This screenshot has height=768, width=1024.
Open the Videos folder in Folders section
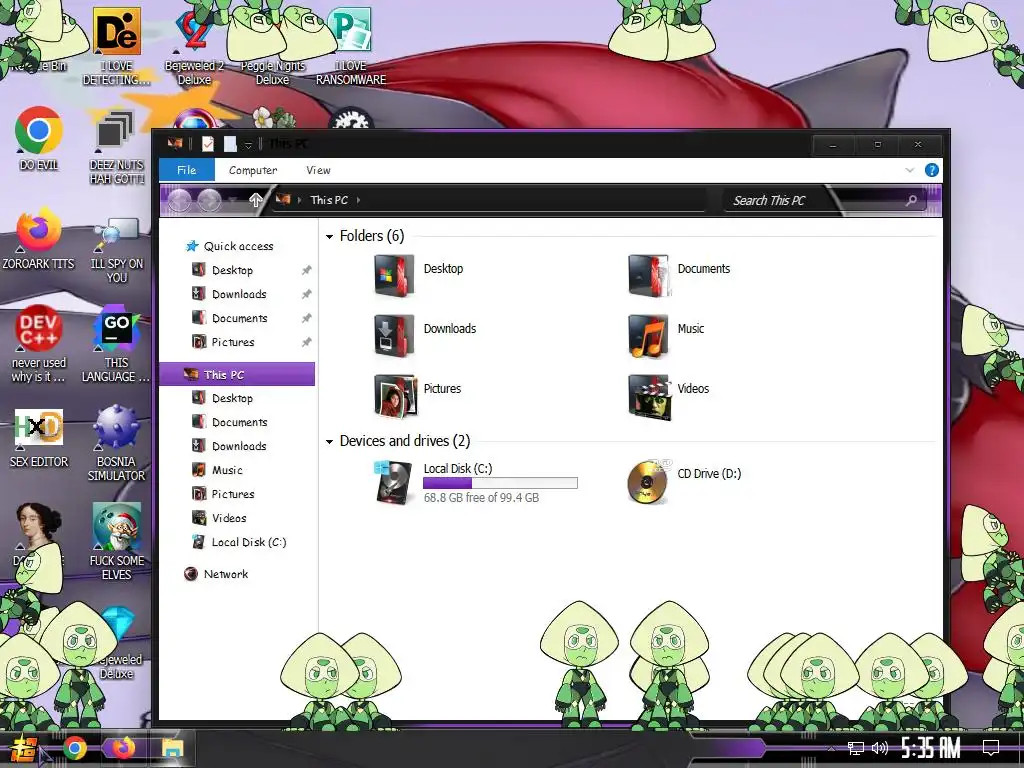[x=668, y=395]
